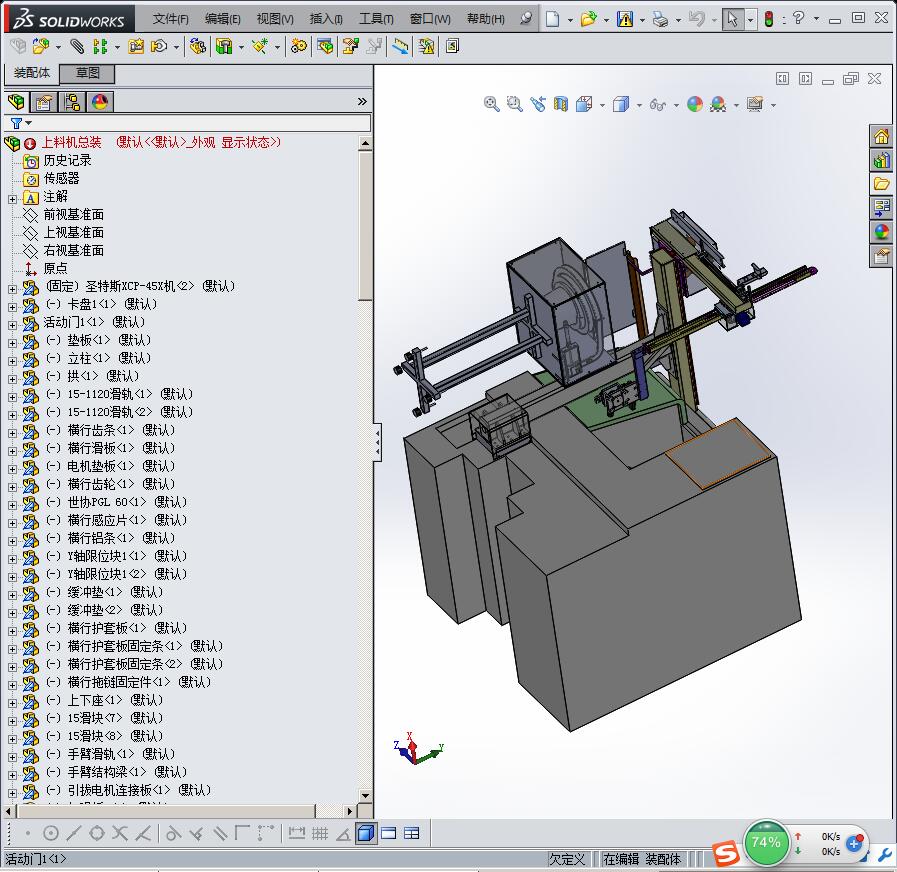897x872 pixels.
Task: Click the Print icon in the toolbar
Action: [660, 19]
